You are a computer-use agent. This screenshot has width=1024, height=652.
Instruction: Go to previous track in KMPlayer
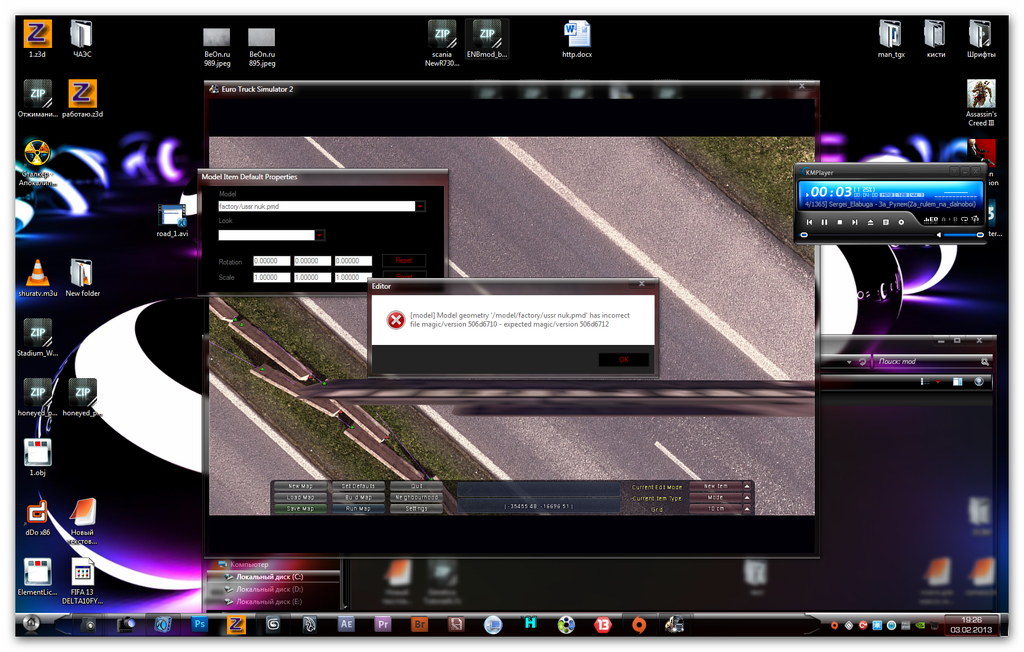809,222
